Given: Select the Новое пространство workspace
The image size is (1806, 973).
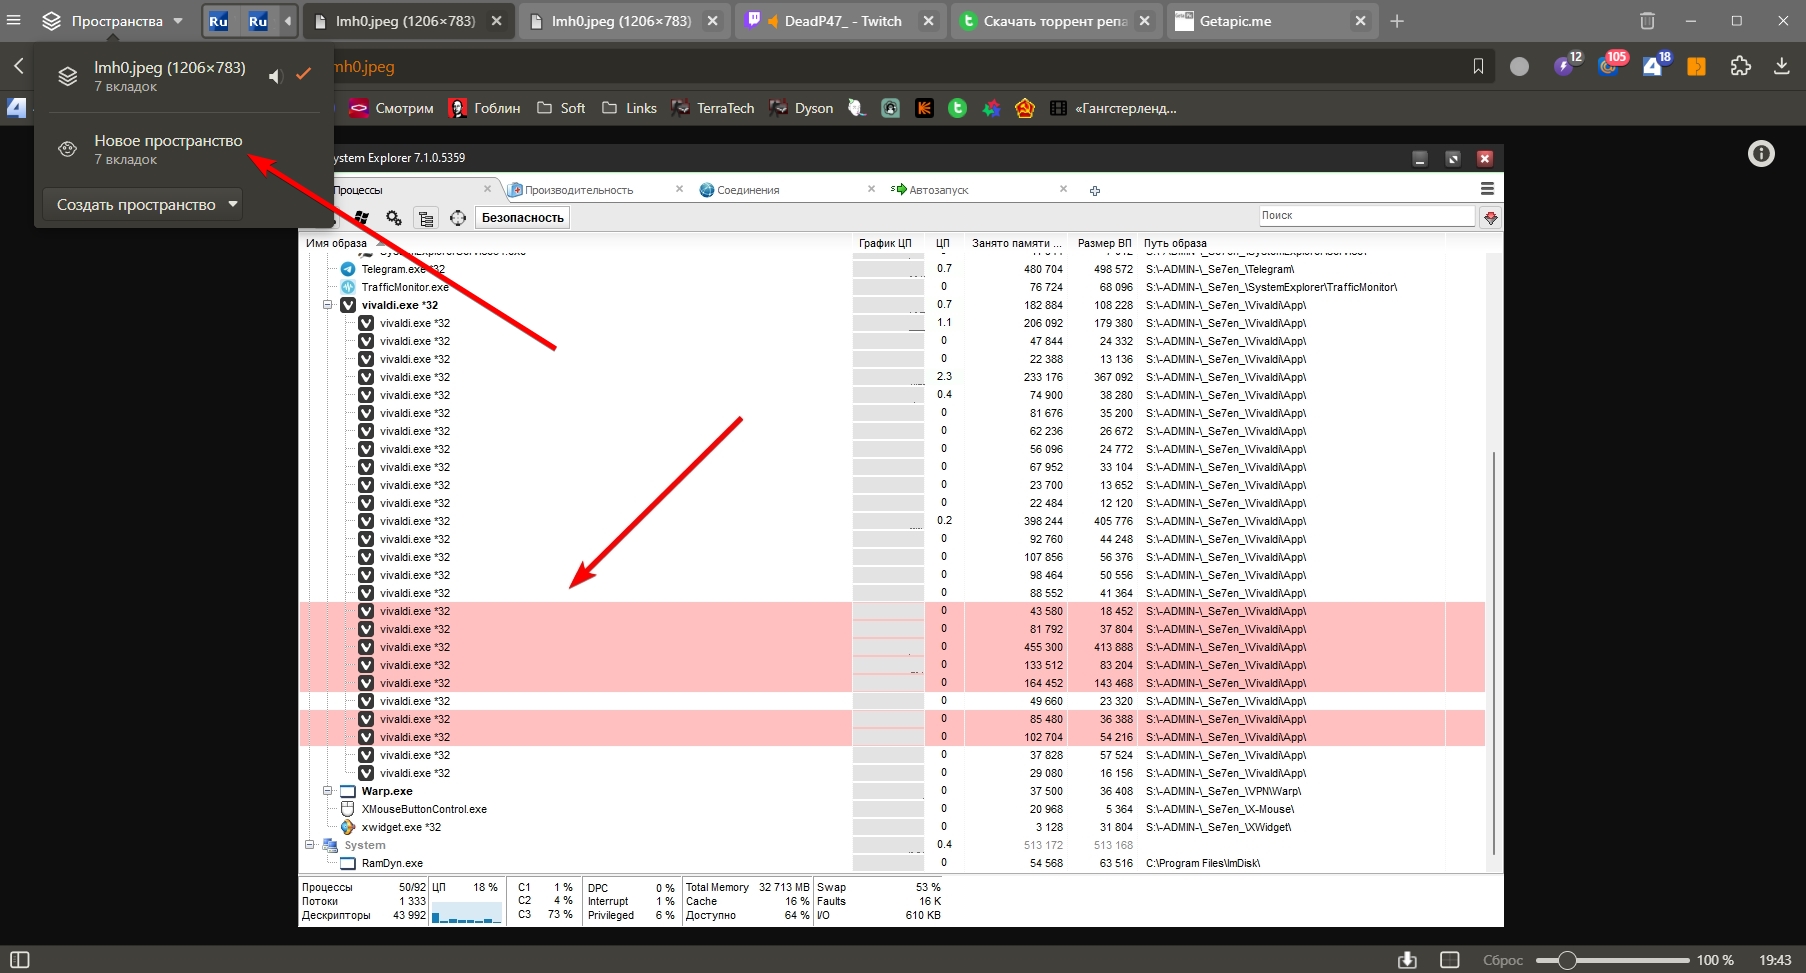Looking at the screenshot, I should (x=168, y=149).
